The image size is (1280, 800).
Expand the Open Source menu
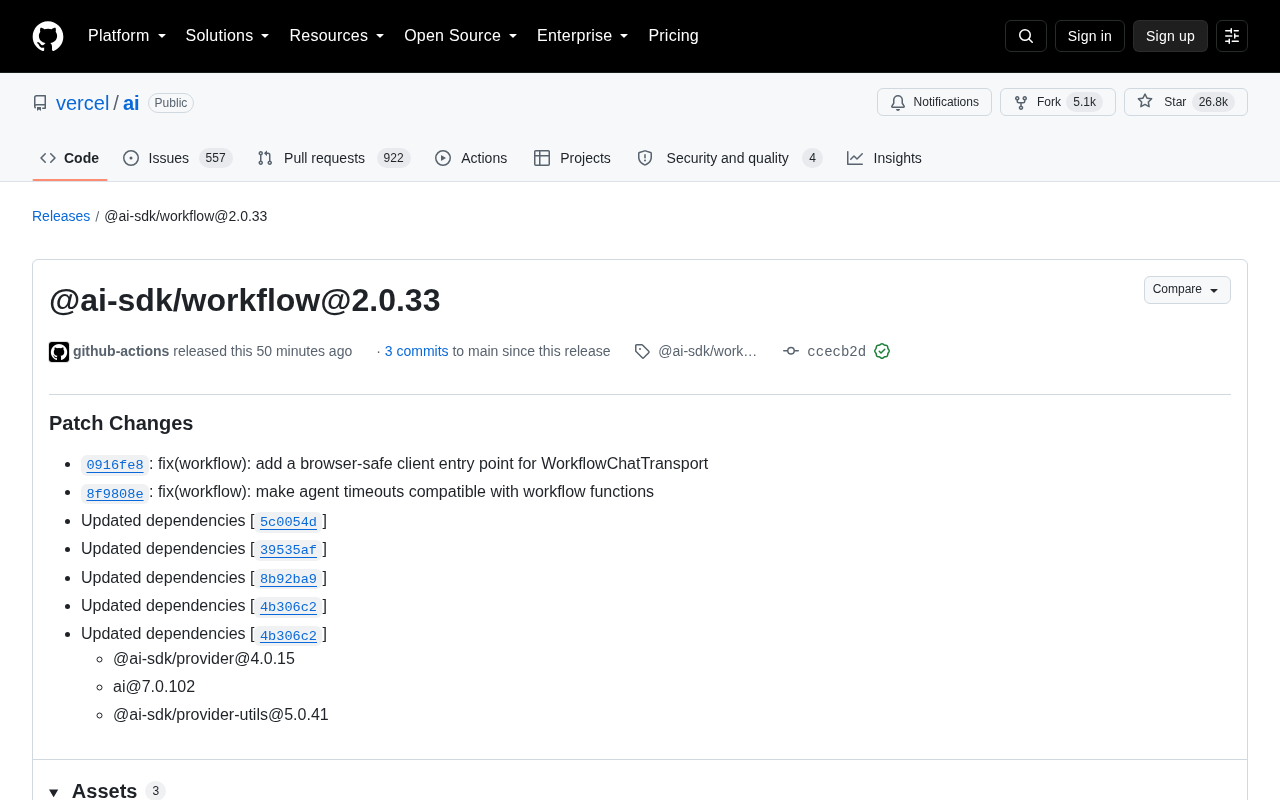[x=461, y=36]
